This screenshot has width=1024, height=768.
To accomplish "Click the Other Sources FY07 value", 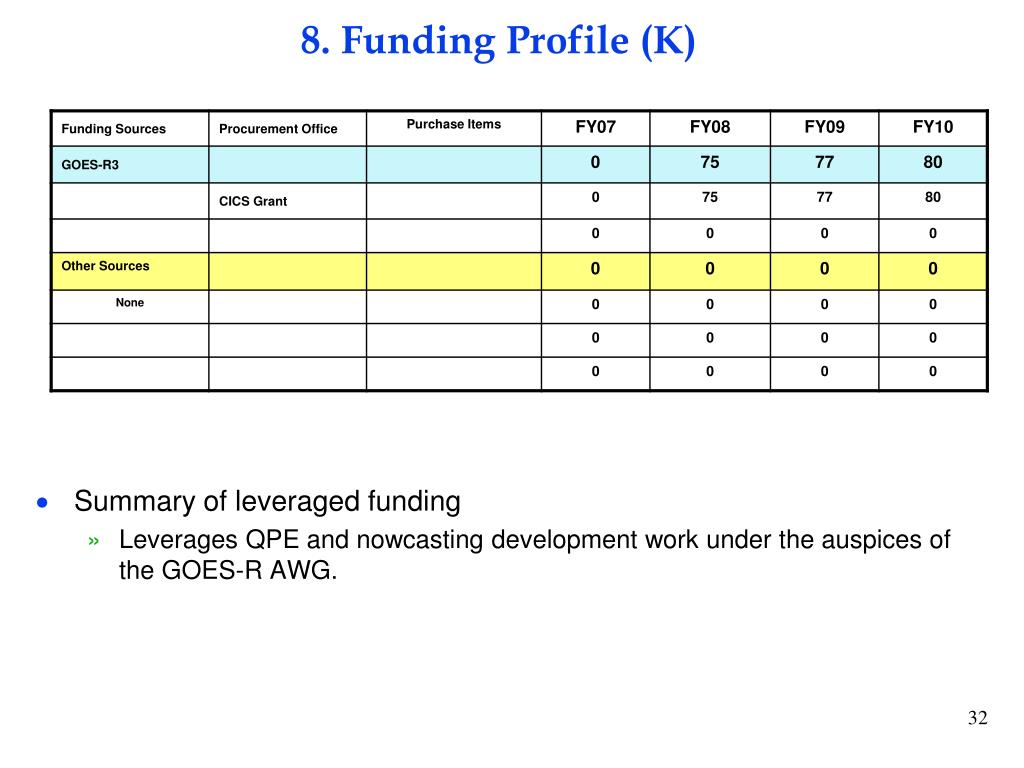I will tap(596, 268).
